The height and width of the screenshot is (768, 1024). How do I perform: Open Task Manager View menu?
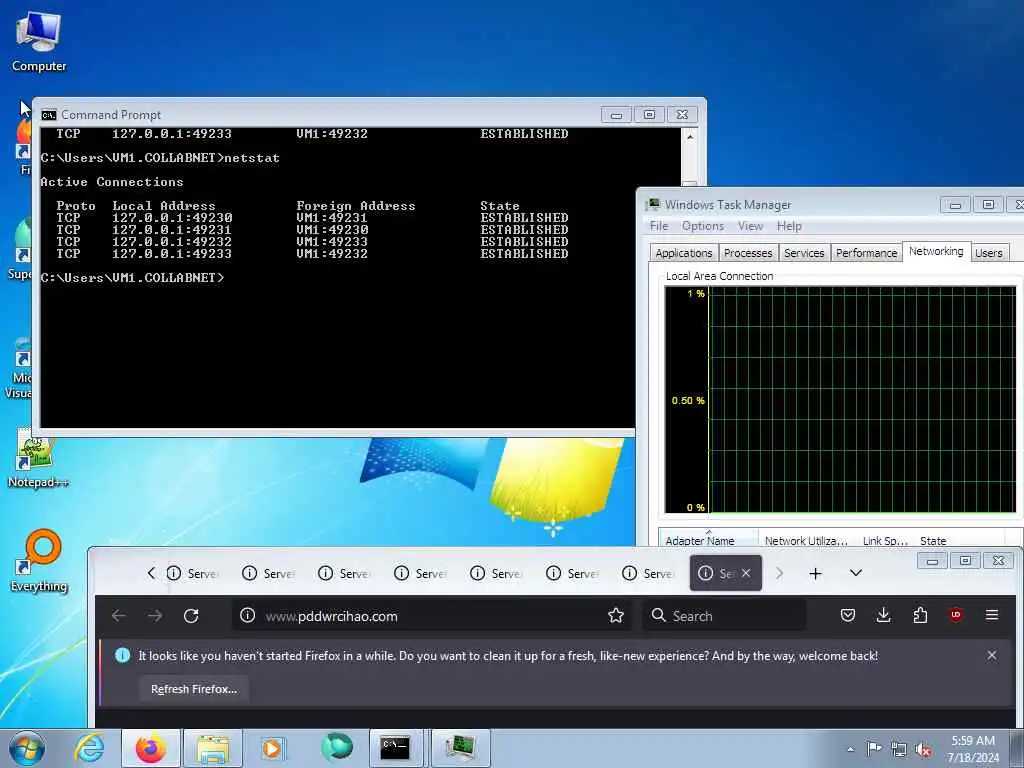(x=750, y=226)
